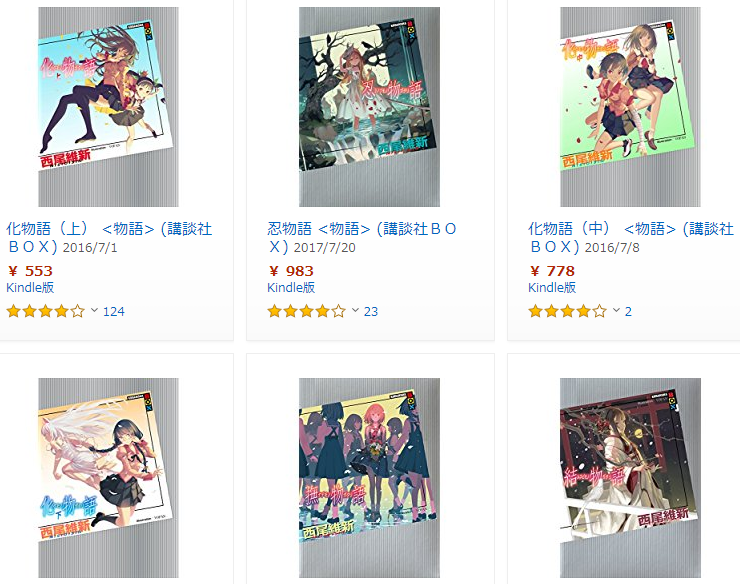Image resolution: width=740 pixels, height=584 pixels.
Task: Click star rating of 化物語（中）
Action: pos(568,311)
